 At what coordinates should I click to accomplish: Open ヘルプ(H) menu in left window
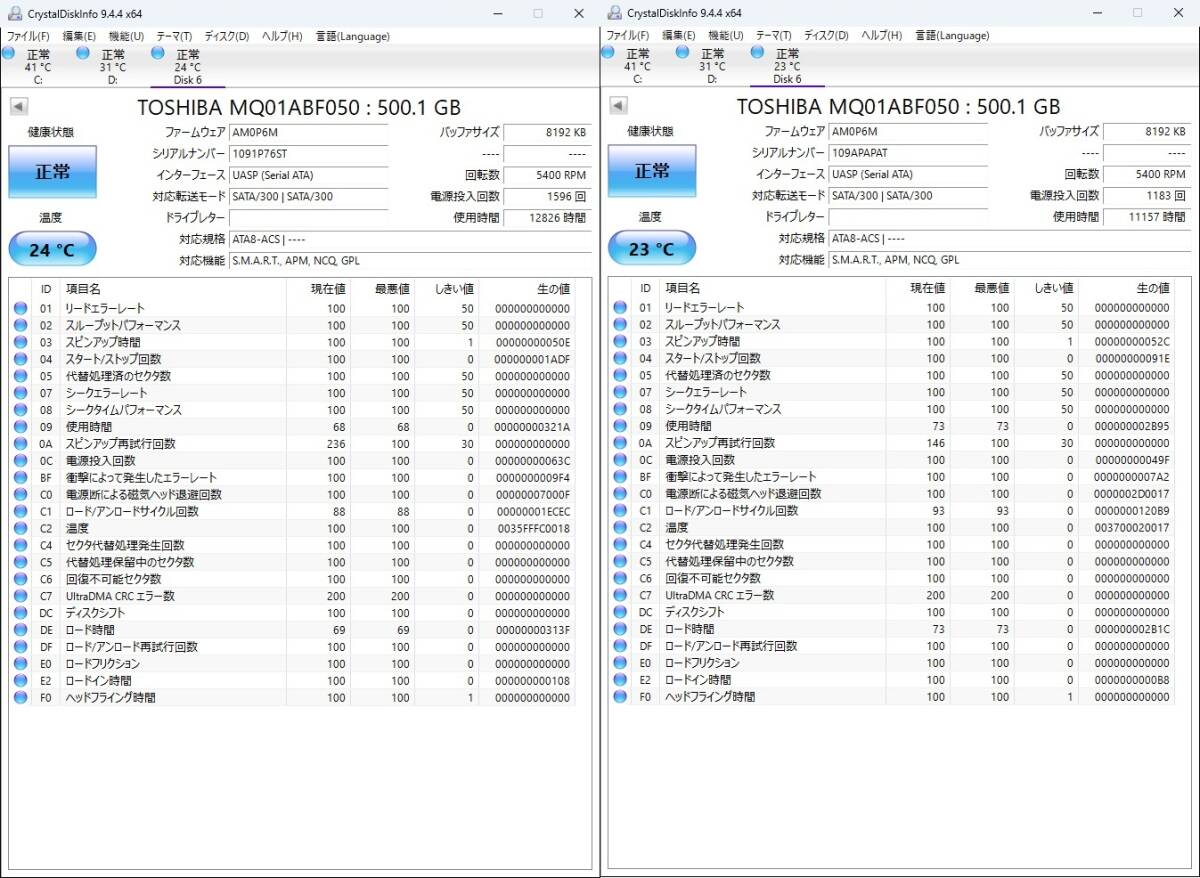pyautogui.click(x=282, y=36)
